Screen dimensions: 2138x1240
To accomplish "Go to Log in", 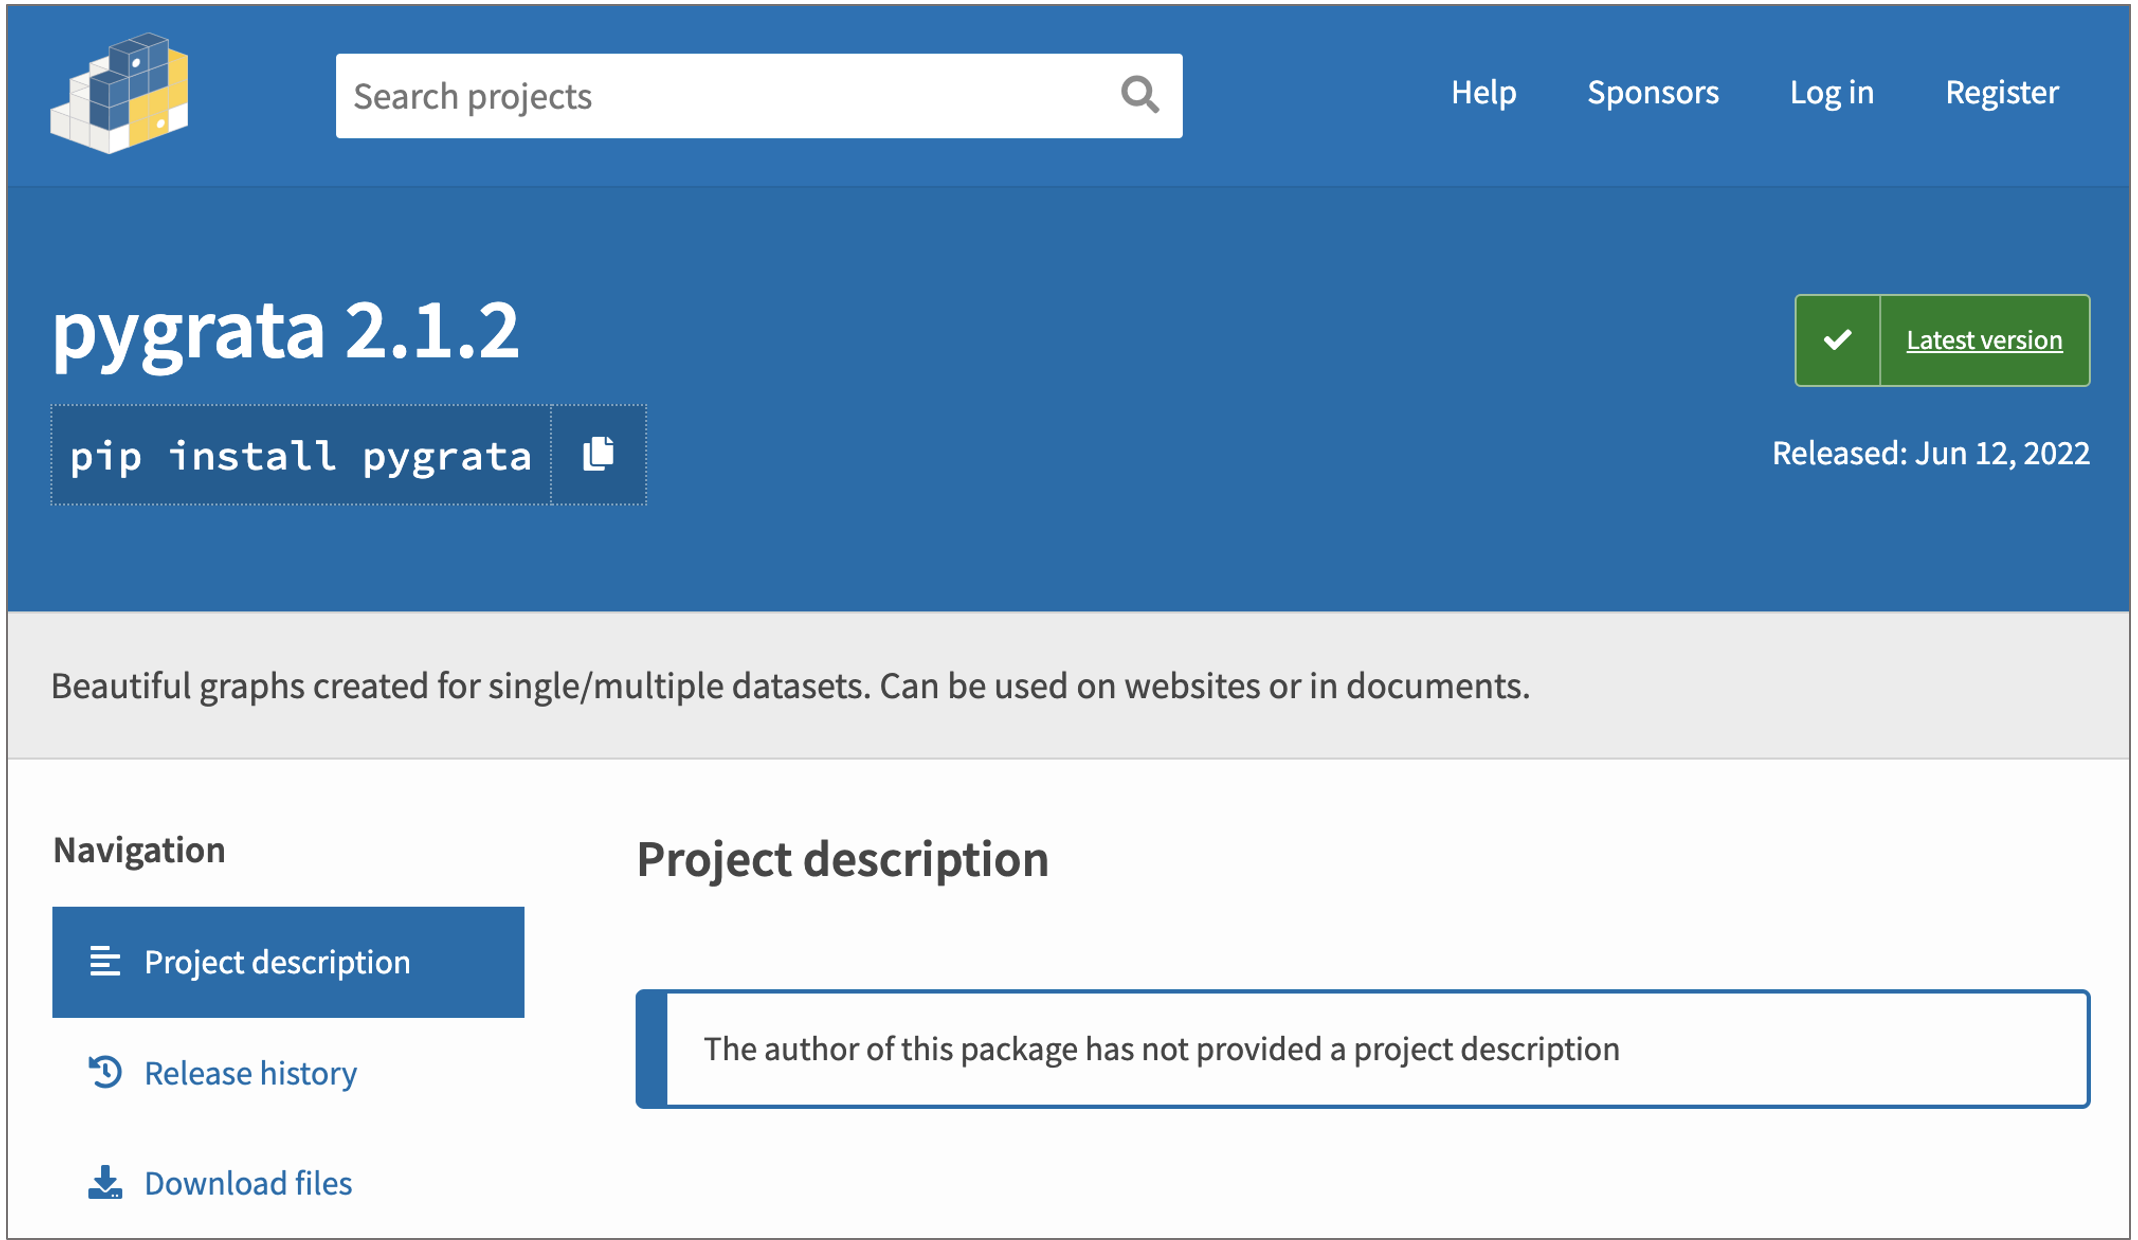I will pos(1831,92).
